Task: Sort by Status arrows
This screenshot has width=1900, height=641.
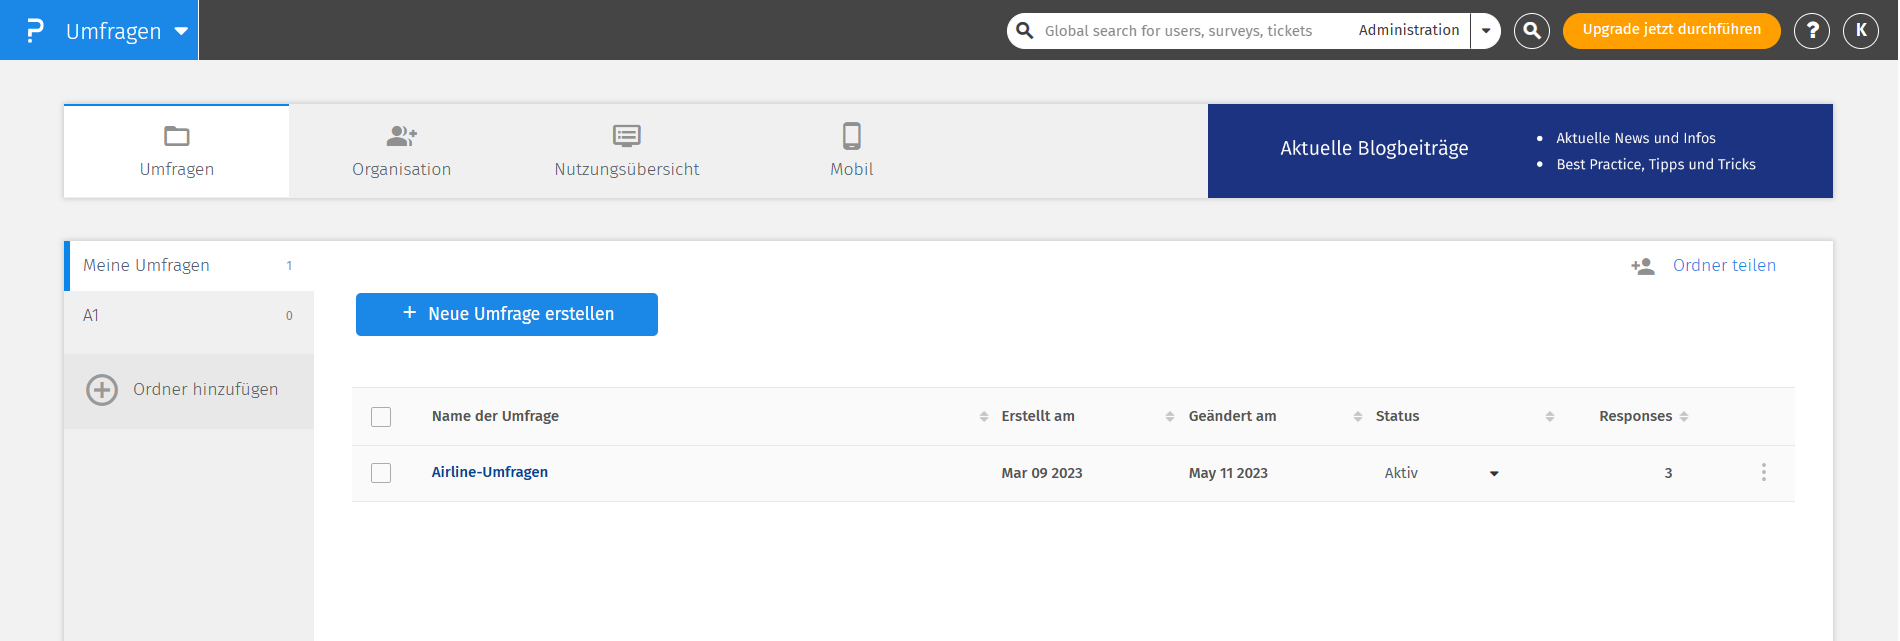Action: 1550,417
